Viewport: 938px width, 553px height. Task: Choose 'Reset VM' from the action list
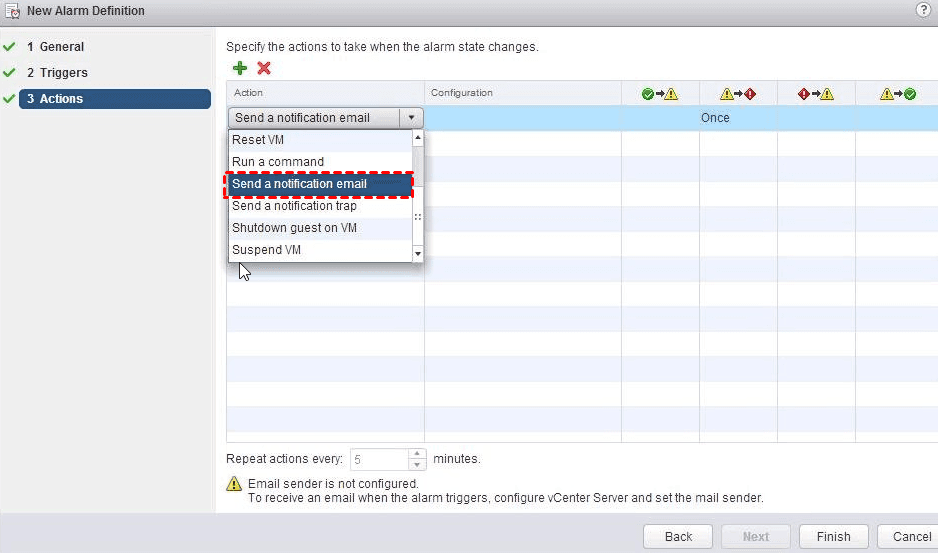point(320,140)
